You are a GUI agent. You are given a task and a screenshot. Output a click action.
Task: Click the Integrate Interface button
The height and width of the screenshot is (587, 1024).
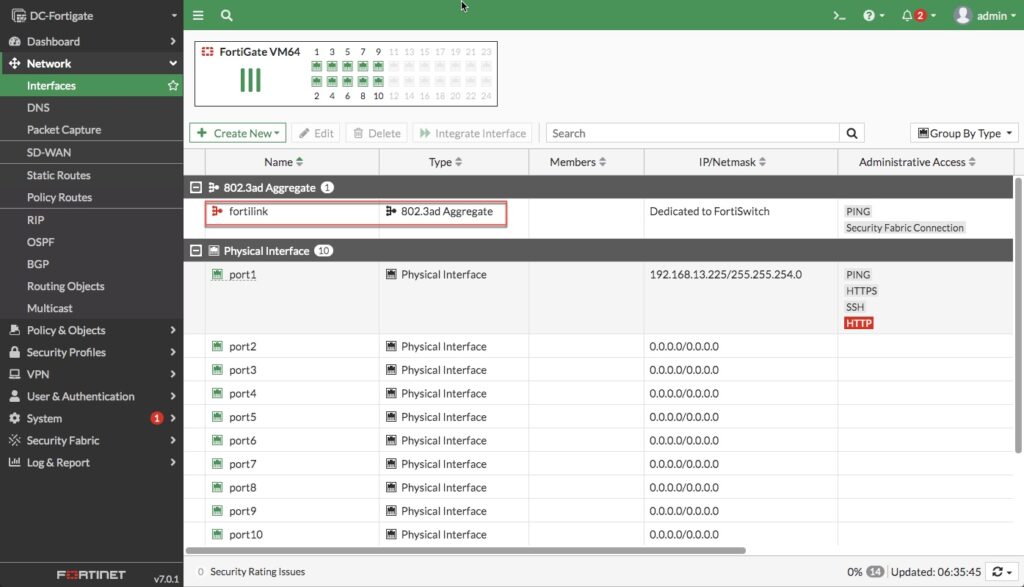472,133
